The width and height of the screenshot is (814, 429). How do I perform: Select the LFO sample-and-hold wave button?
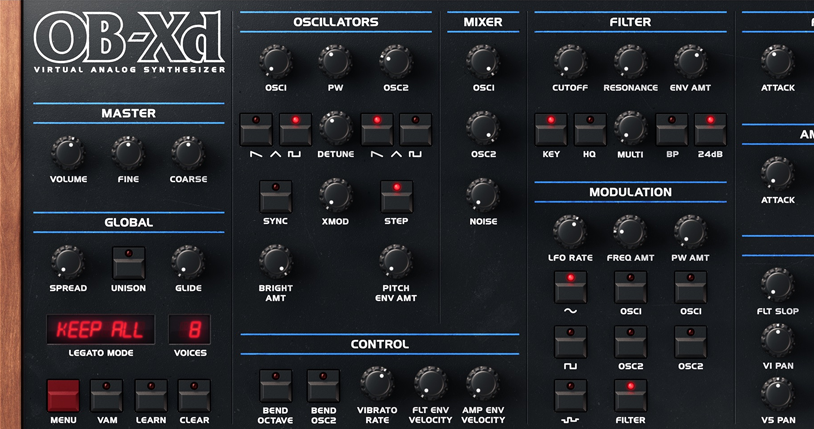click(x=570, y=396)
